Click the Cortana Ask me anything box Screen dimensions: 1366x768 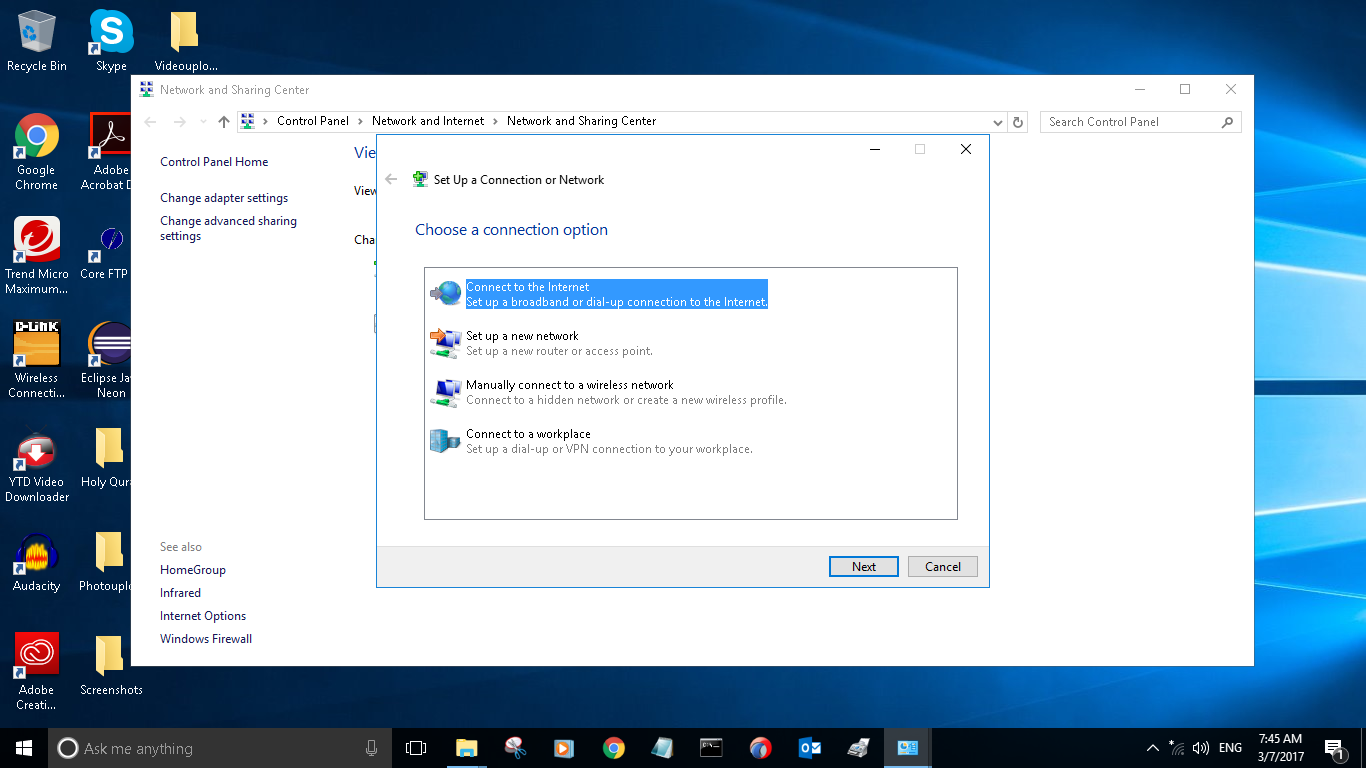tap(221, 748)
